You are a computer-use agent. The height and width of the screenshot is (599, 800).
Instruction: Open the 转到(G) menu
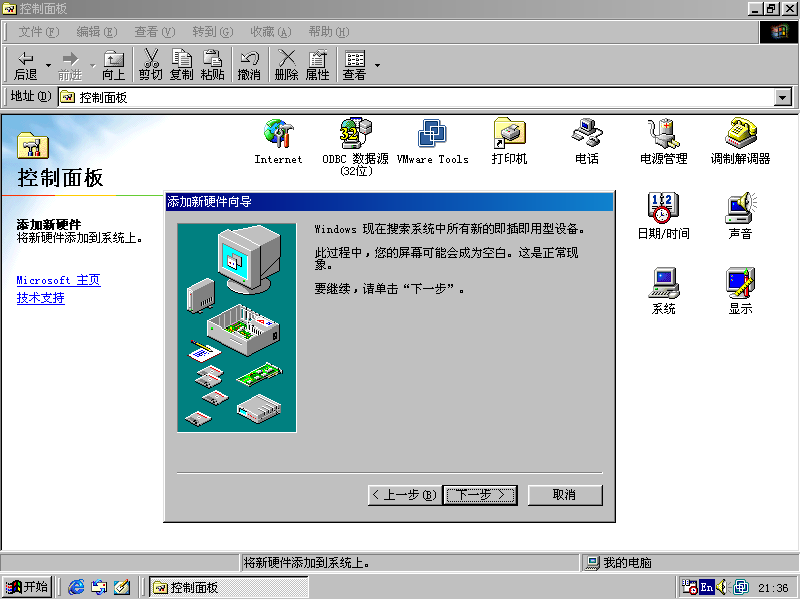(x=212, y=32)
